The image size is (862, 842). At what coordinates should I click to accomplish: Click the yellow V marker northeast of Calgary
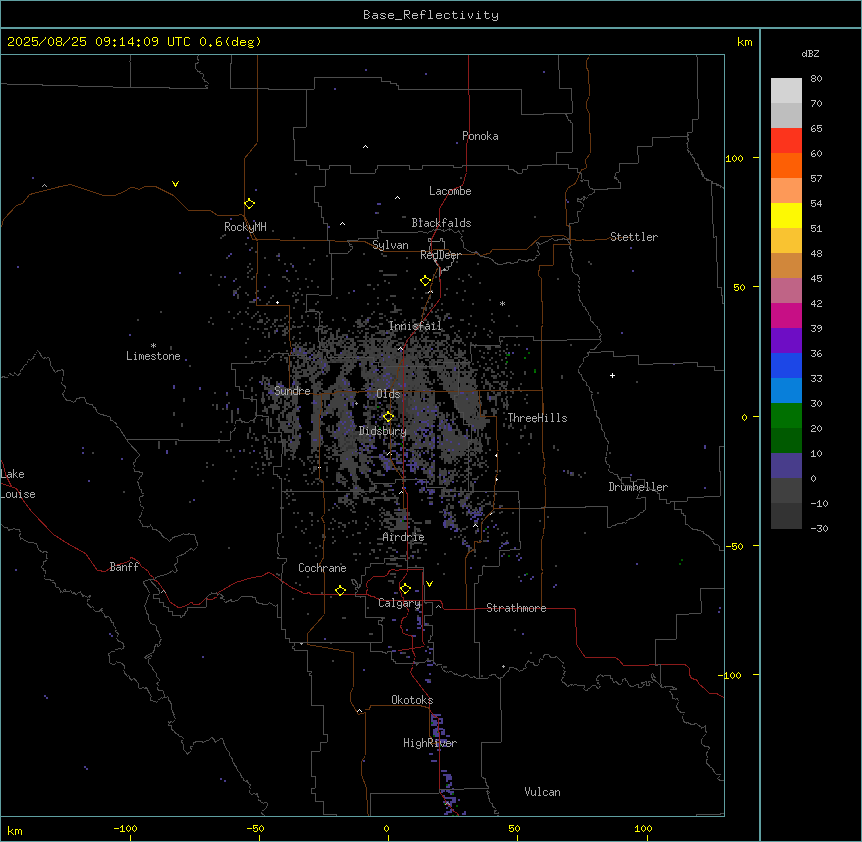point(429,584)
